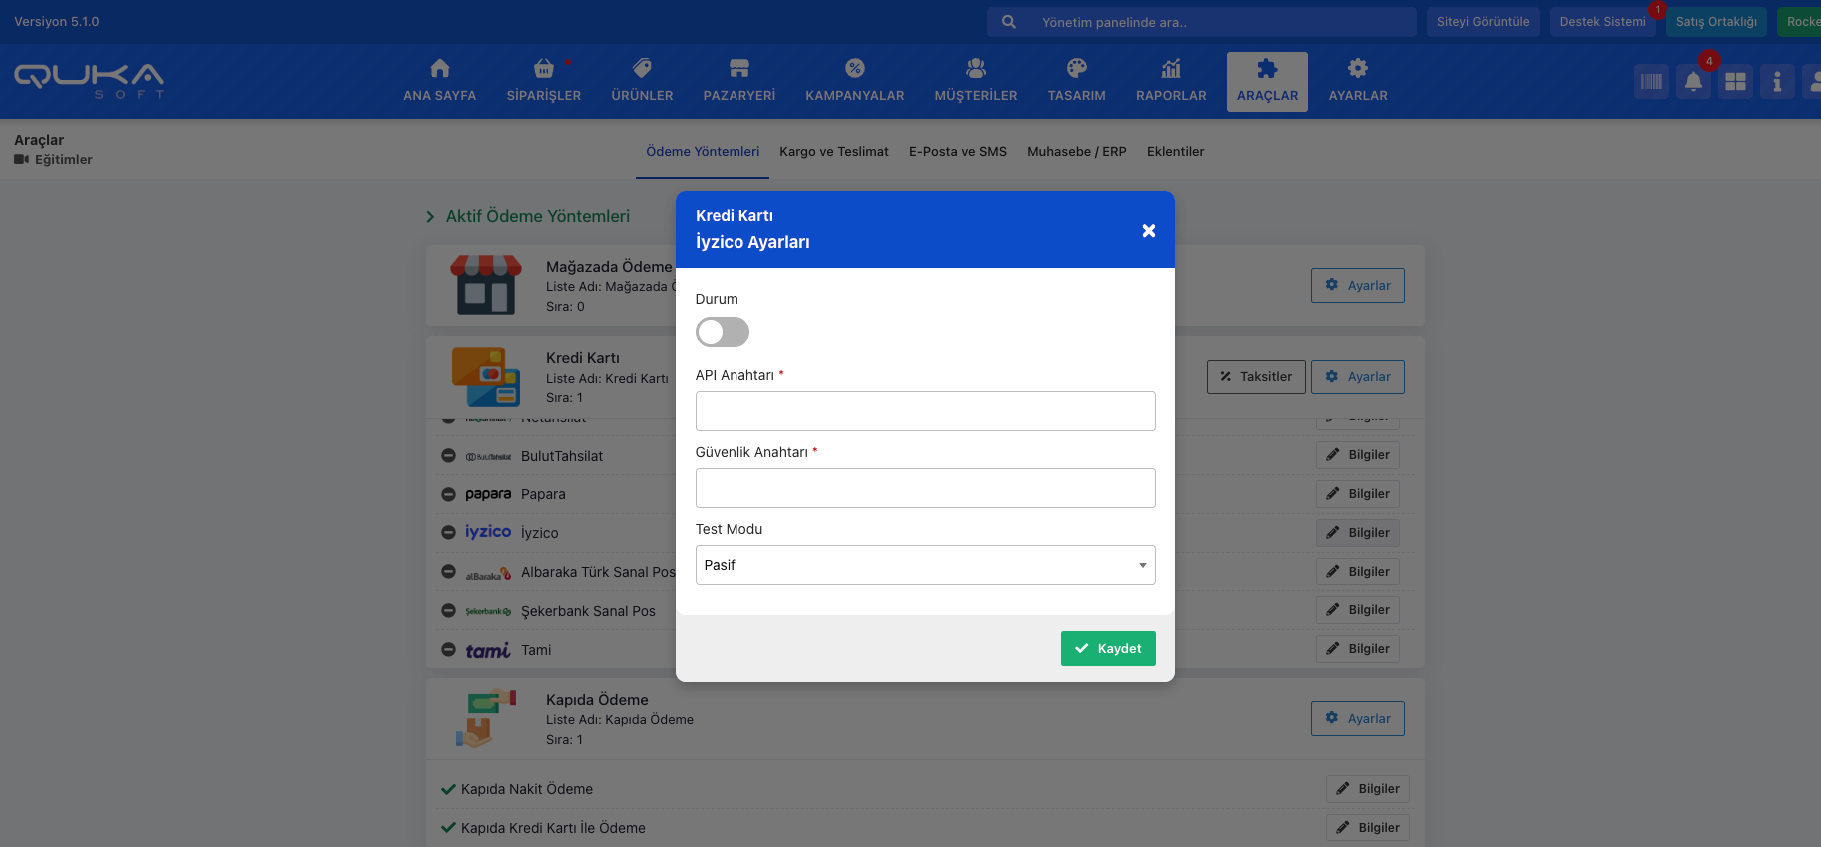Open the notifications bell

pos(1693,82)
